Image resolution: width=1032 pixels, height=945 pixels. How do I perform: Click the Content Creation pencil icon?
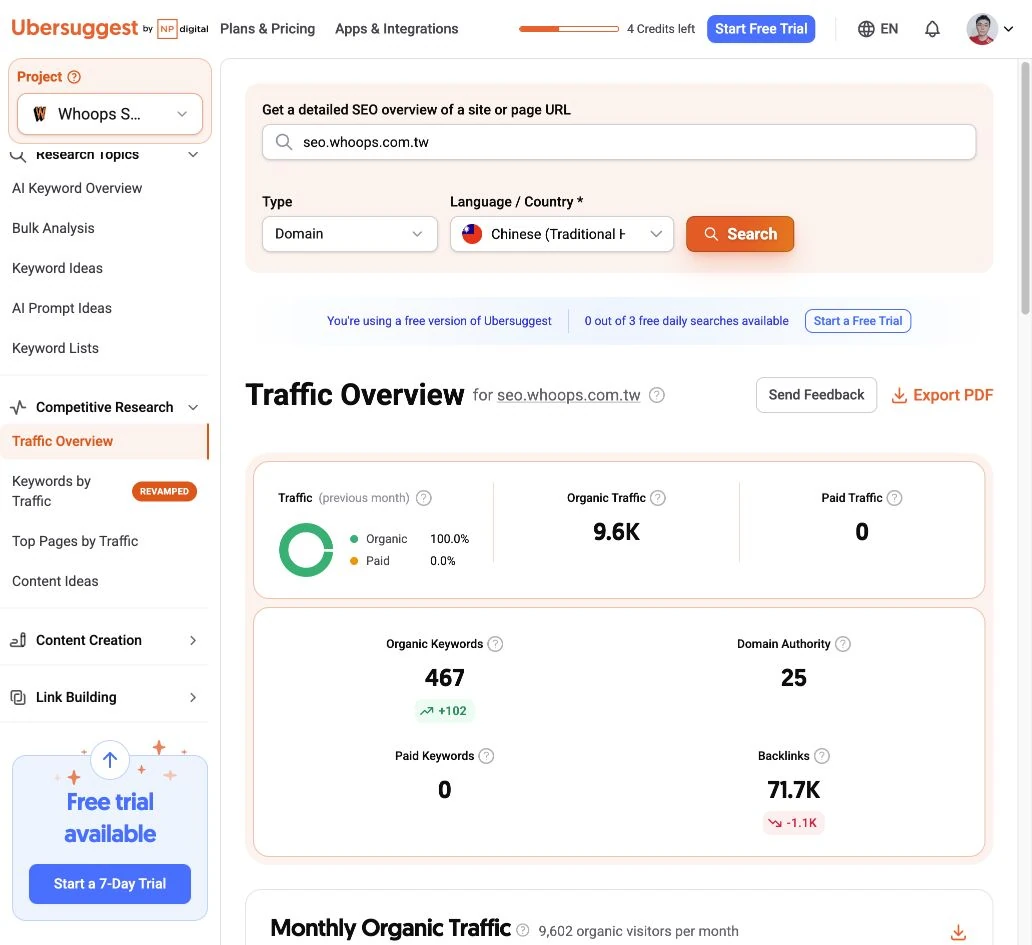(18, 640)
